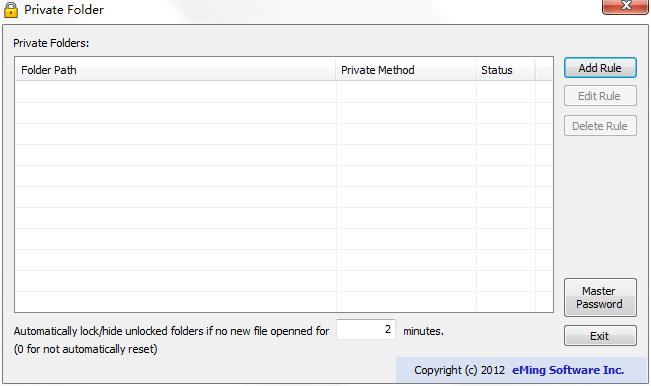
Task: Close the Private Folder window
Action: (625, 6)
